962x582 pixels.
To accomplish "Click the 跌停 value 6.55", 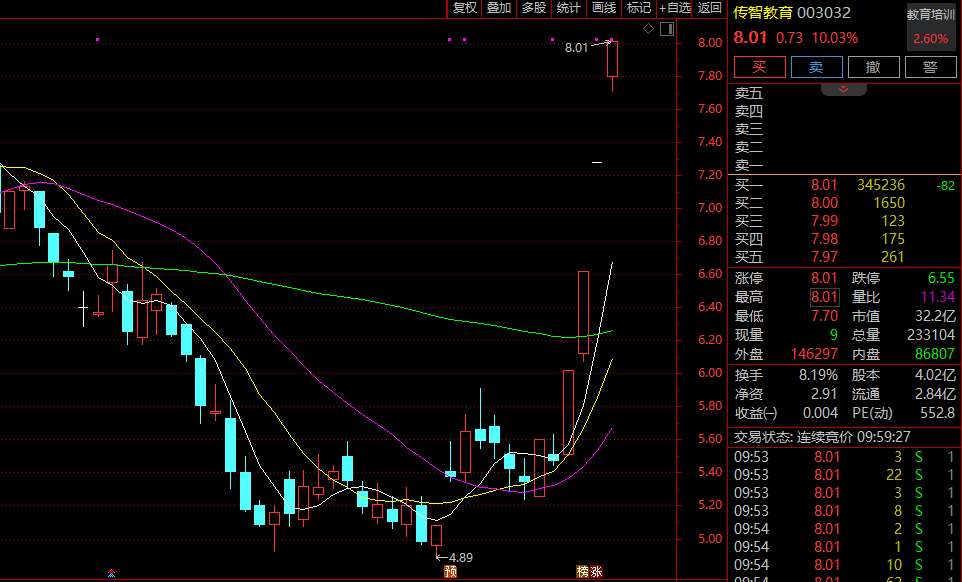I will tap(941, 278).
